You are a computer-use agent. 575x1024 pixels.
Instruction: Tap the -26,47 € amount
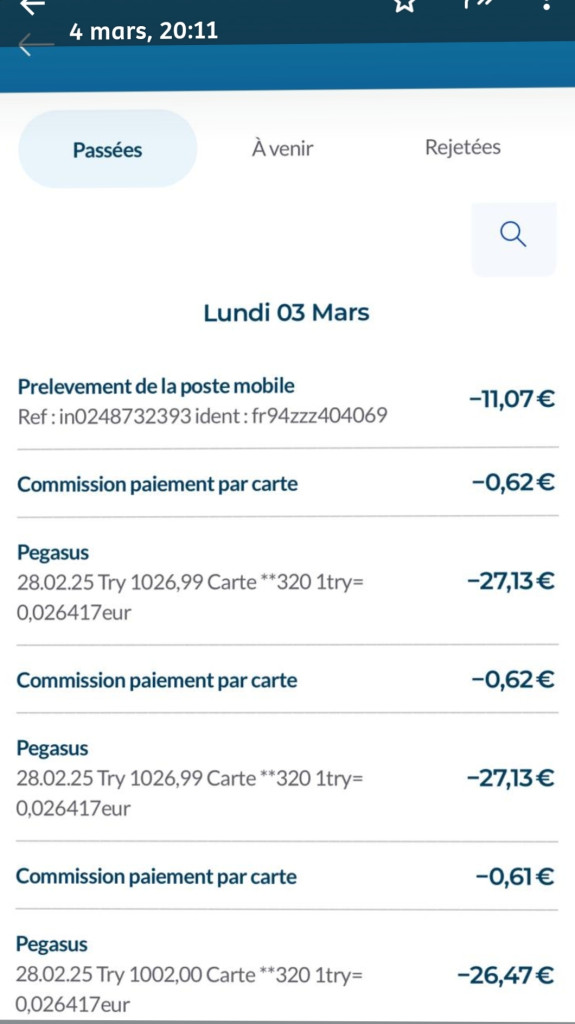[506, 976]
